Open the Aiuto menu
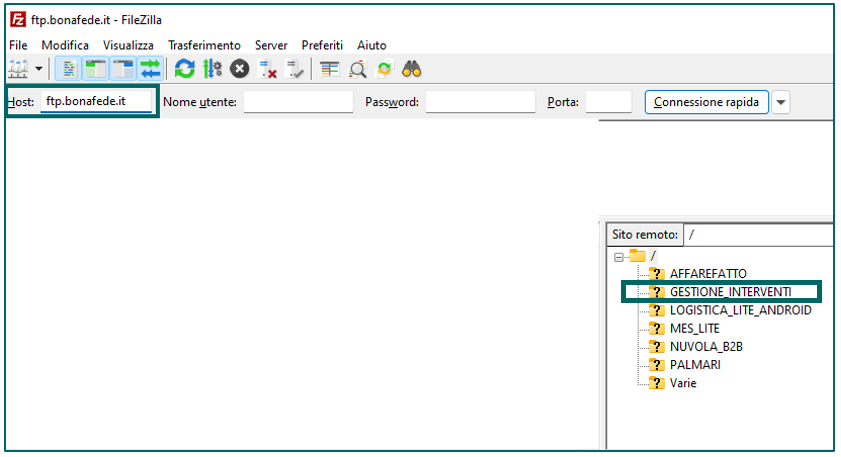This screenshot has height=457, width=841. tap(372, 45)
